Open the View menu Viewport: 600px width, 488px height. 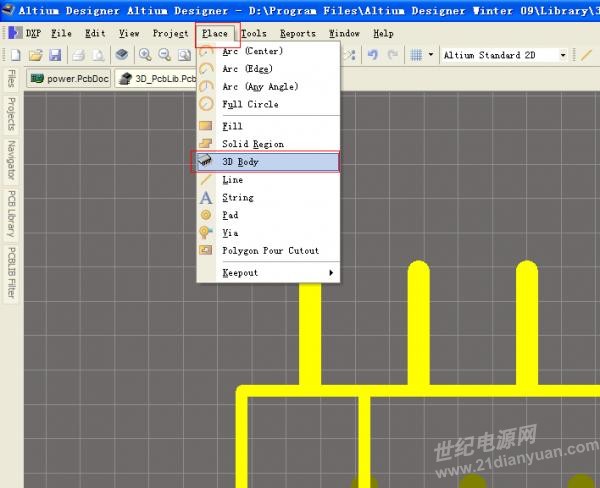(x=129, y=34)
